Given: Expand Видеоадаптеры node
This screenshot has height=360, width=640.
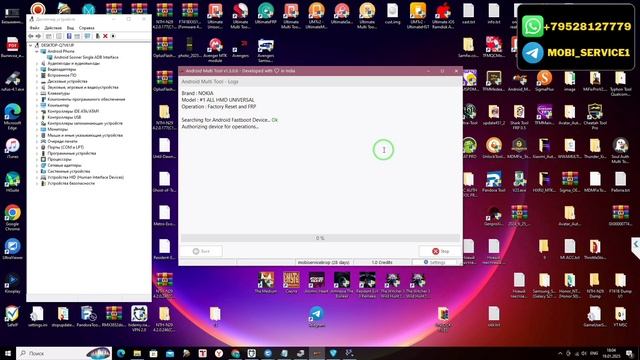Looking at the screenshot, I should (37, 69).
